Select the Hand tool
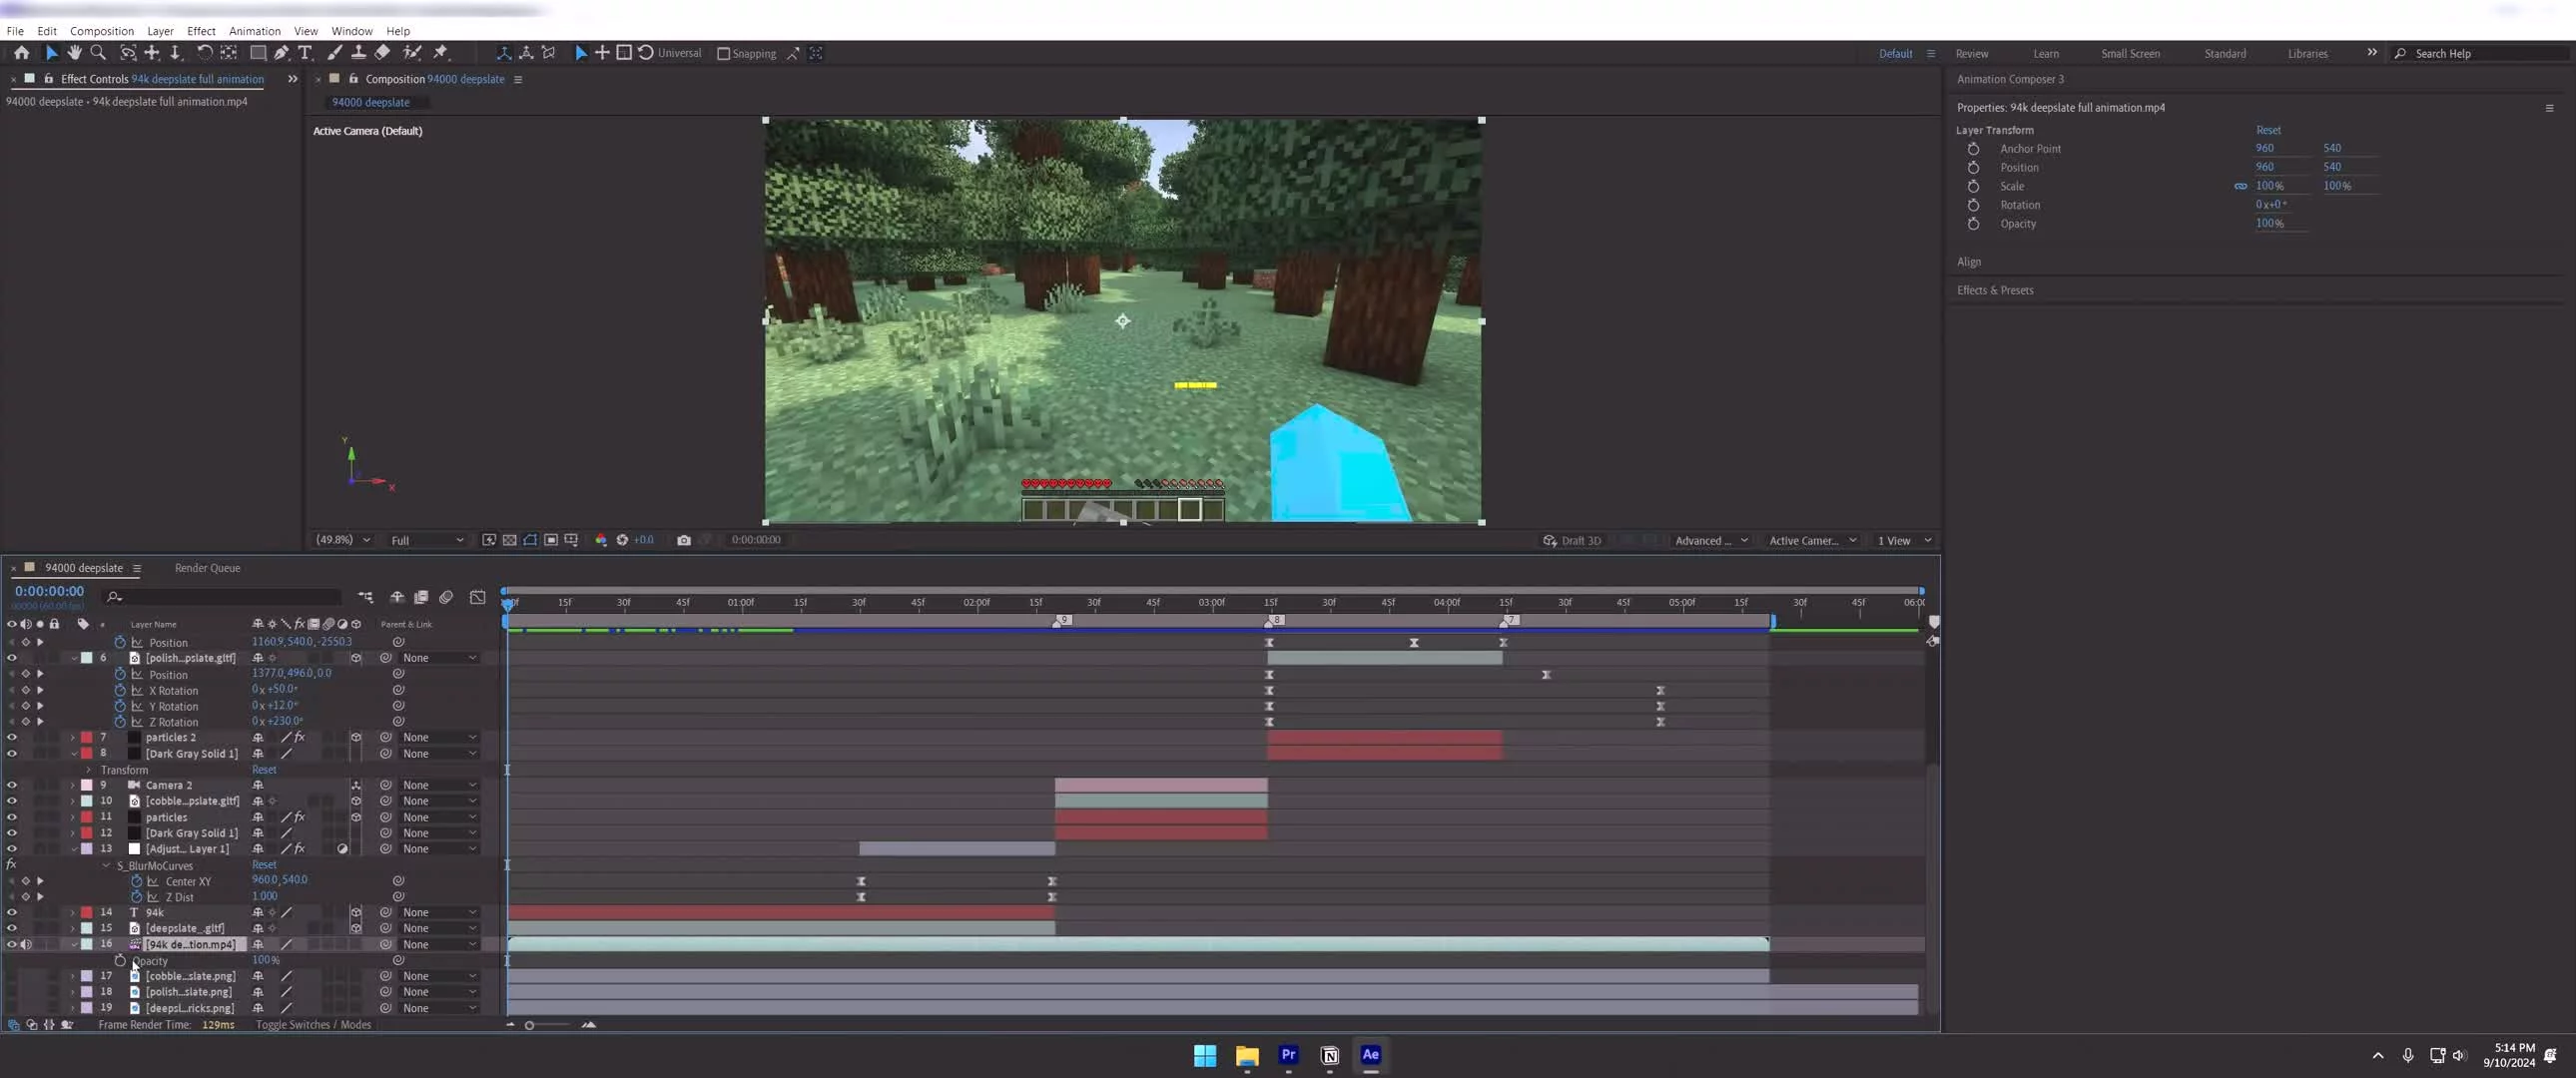This screenshot has width=2576, height=1078. pos(74,53)
